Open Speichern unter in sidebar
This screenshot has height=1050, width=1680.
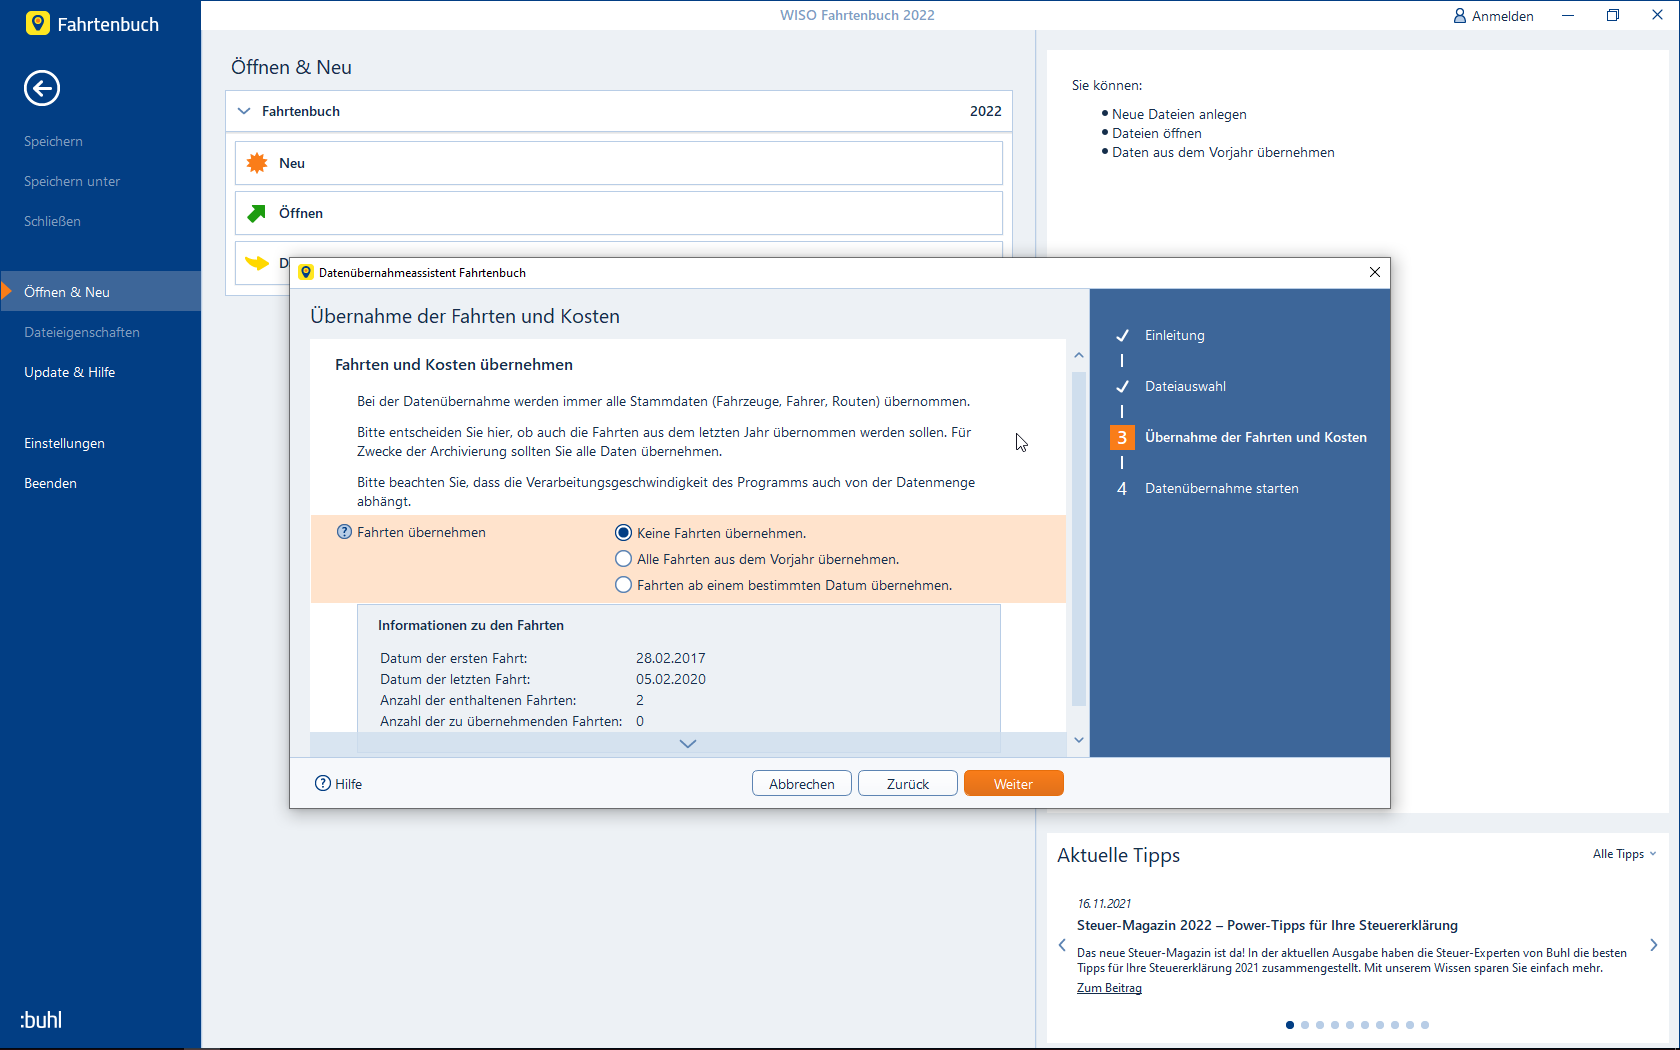pos(72,181)
